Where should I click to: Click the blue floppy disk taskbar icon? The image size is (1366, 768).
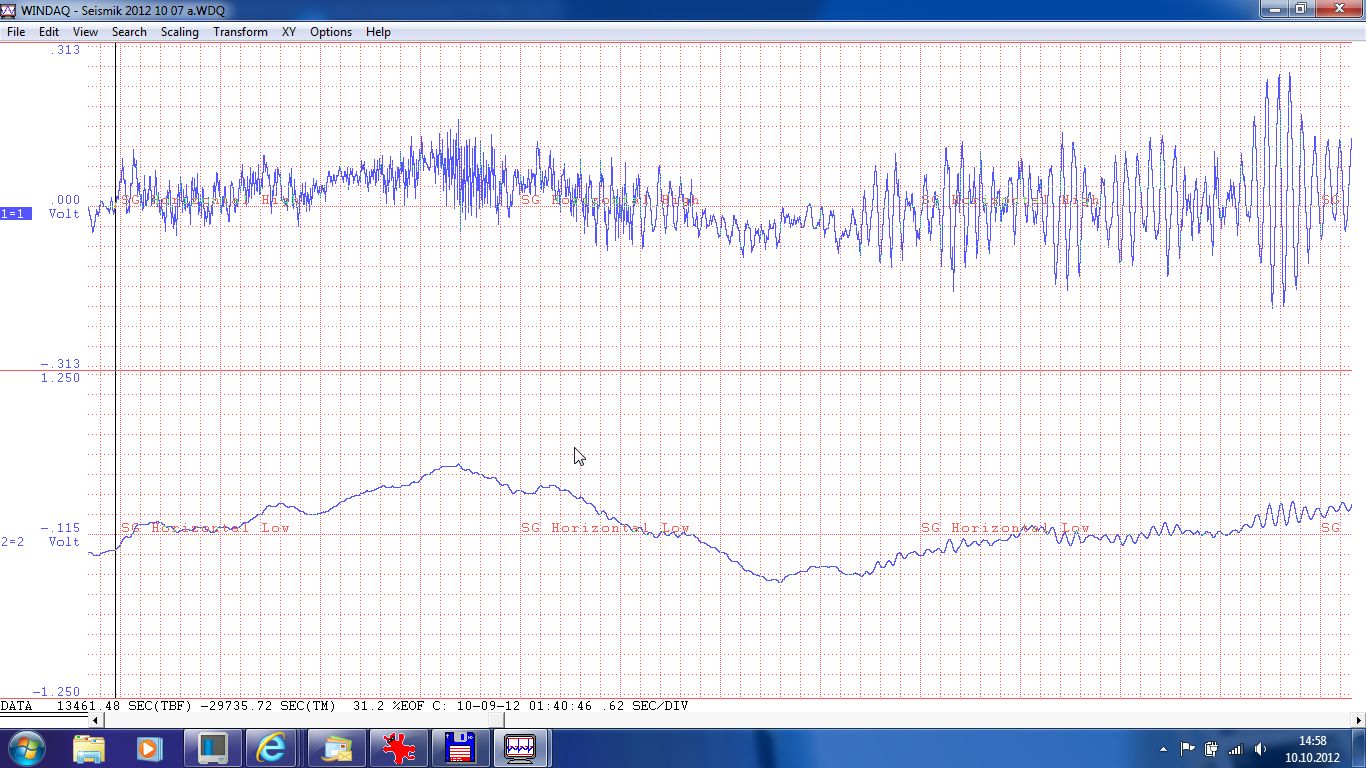pyautogui.click(x=459, y=748)
